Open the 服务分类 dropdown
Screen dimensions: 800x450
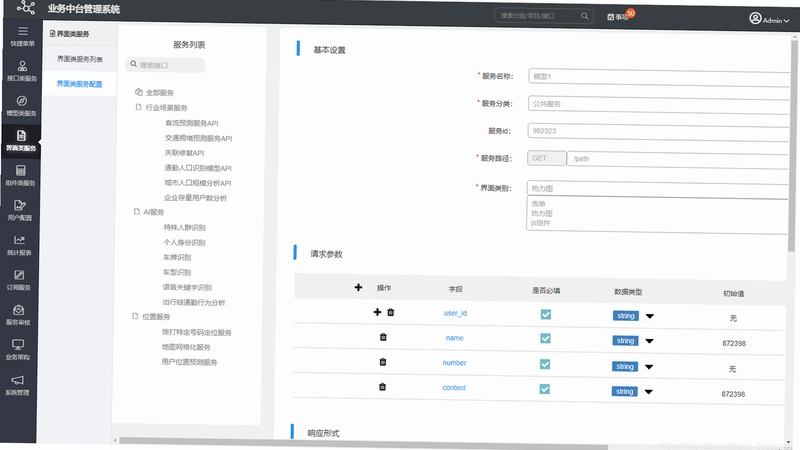659,104
